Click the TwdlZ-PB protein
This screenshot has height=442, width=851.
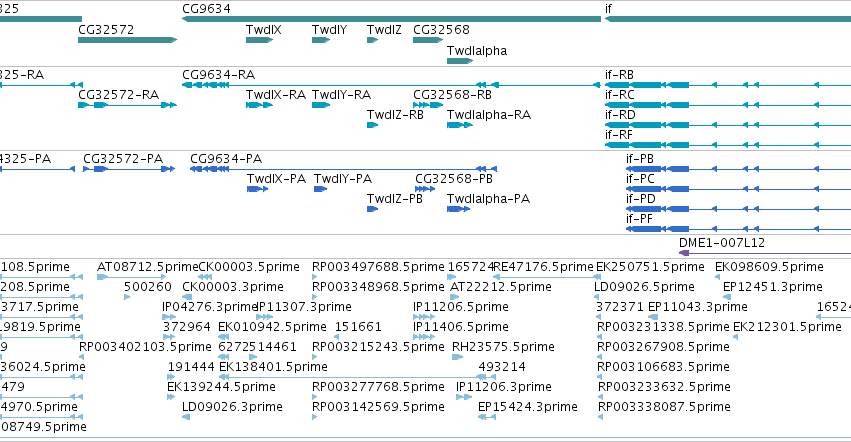(372, 209)
